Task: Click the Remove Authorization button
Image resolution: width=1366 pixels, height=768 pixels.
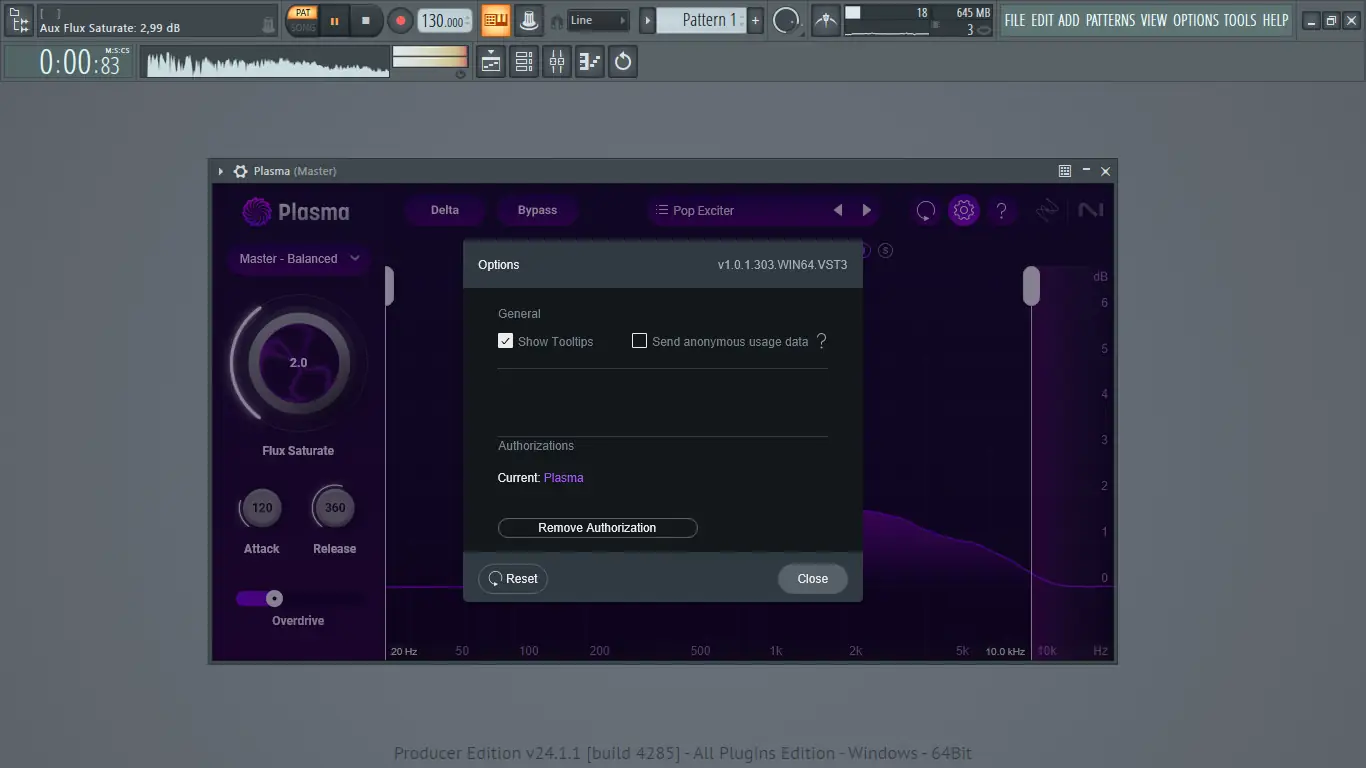Action: [598, 528]
